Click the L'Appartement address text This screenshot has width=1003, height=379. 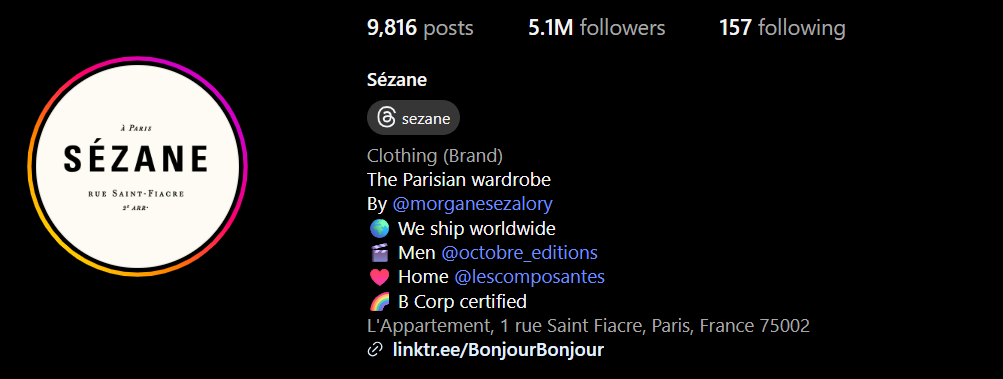click(x=588, y=326)
